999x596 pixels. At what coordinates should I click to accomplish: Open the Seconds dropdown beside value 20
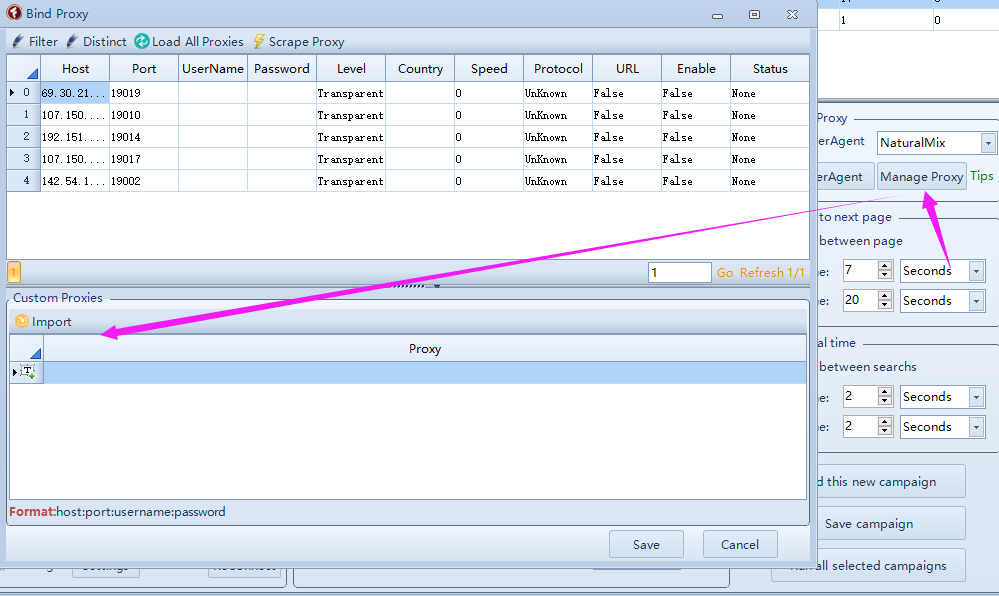pyautogui.click(x=975, y=301)
